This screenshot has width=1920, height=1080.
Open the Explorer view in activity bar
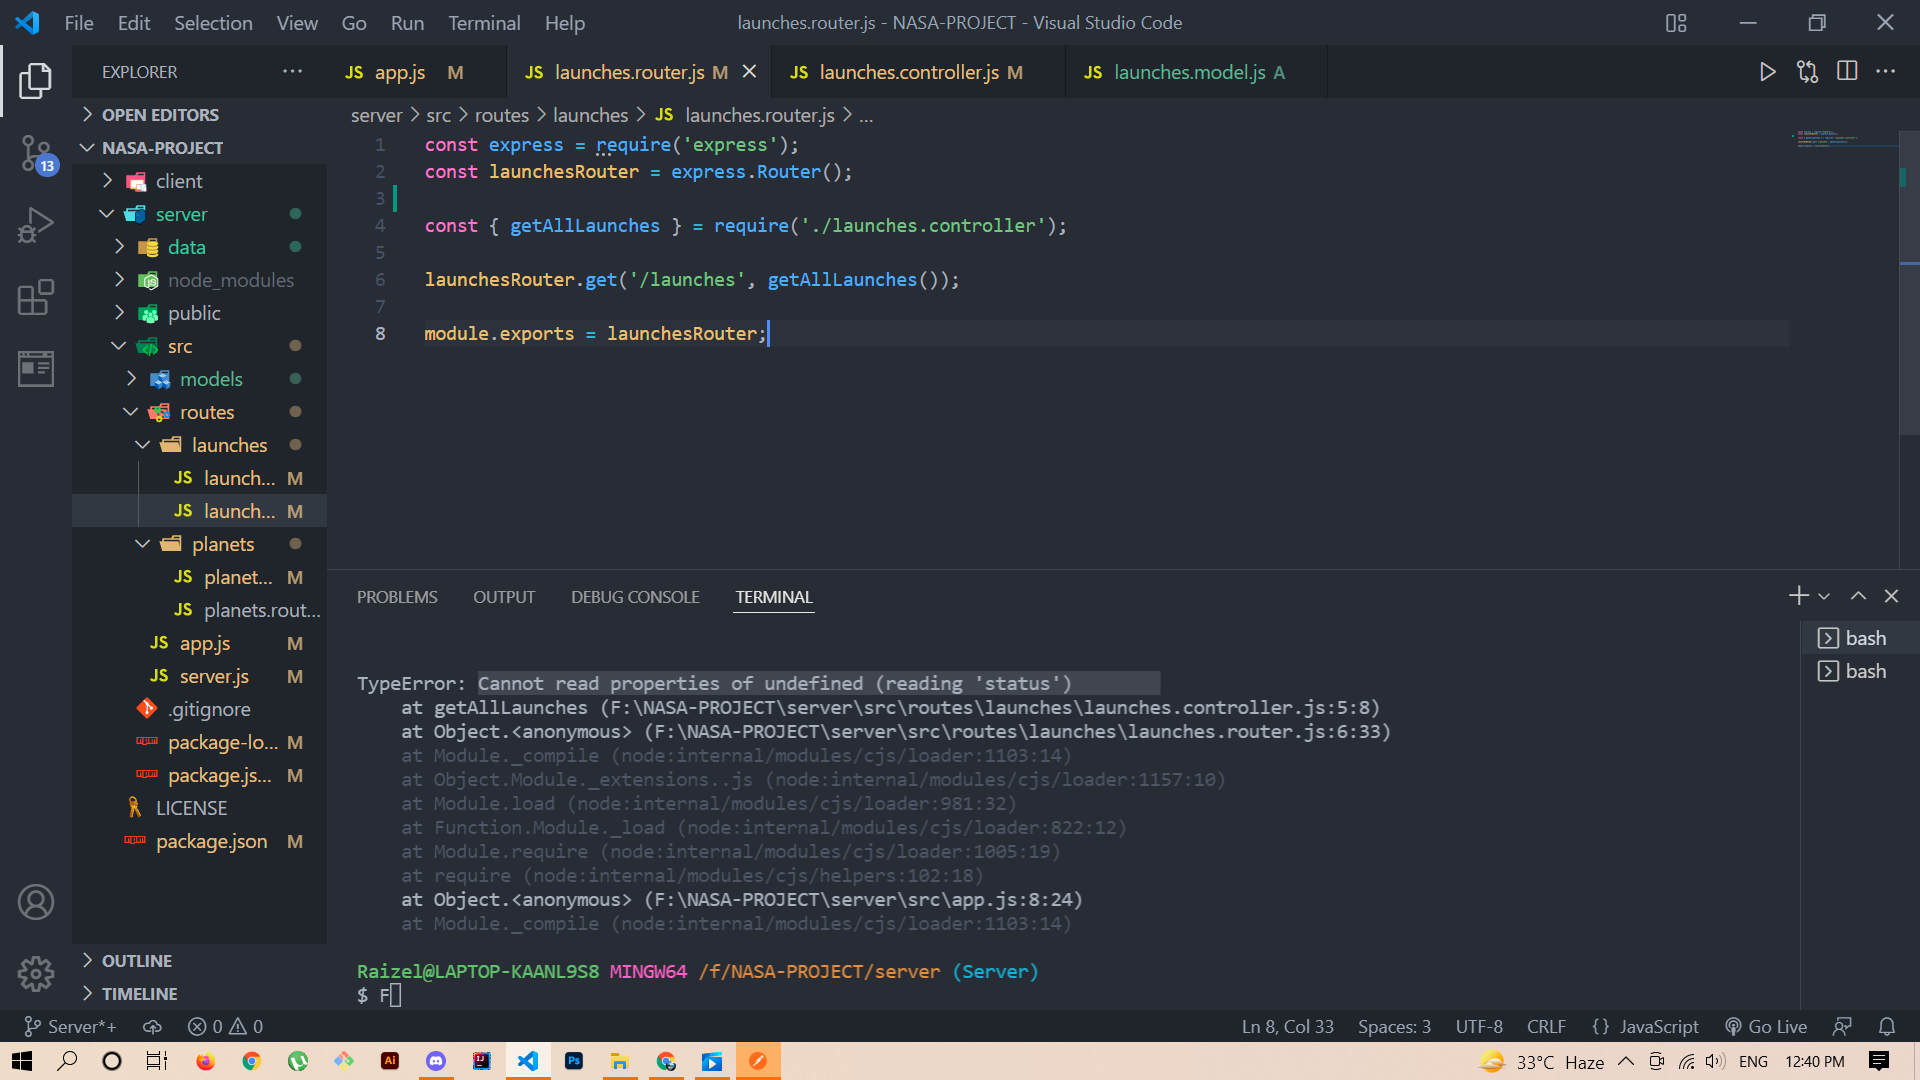(36, 80)
